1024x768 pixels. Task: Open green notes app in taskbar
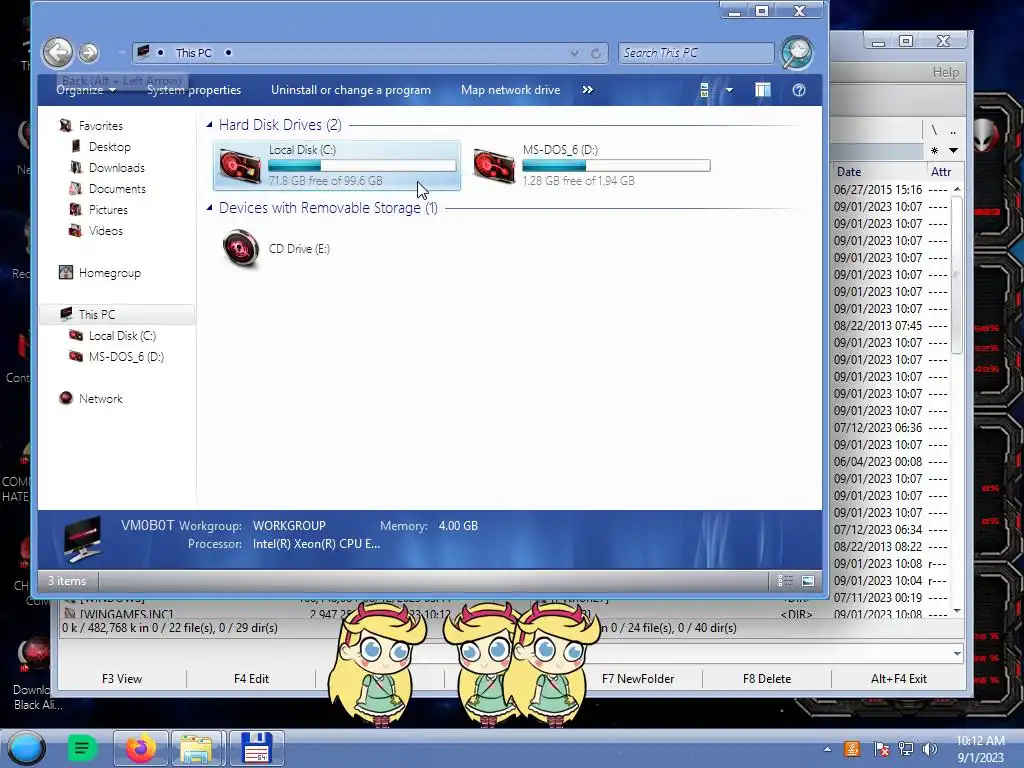tap(82, 748)
